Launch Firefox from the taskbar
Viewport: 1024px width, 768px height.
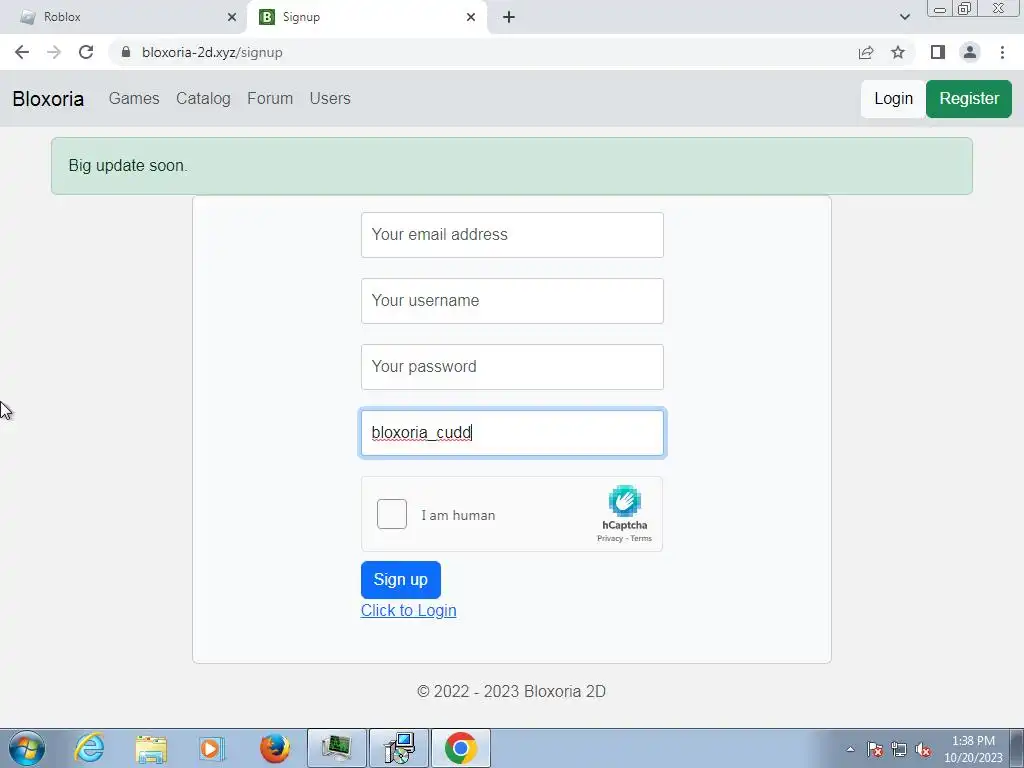pyautogui.click(x=274, y=748)
